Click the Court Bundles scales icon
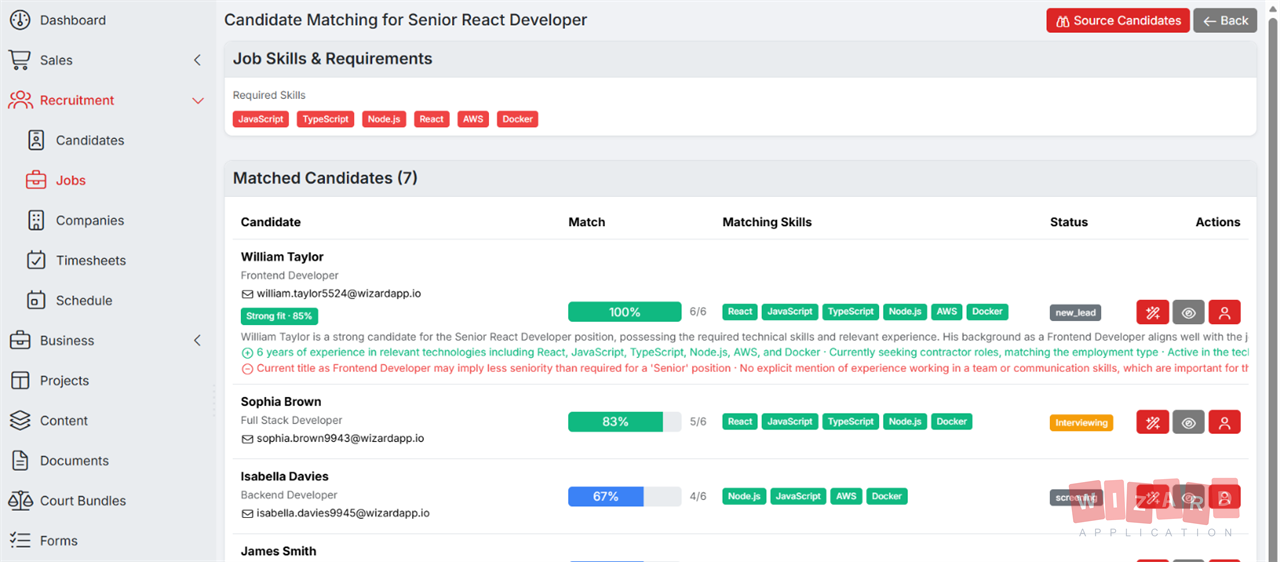The height and width of the screenshot is (562, 1280). (x=19, y=500)
